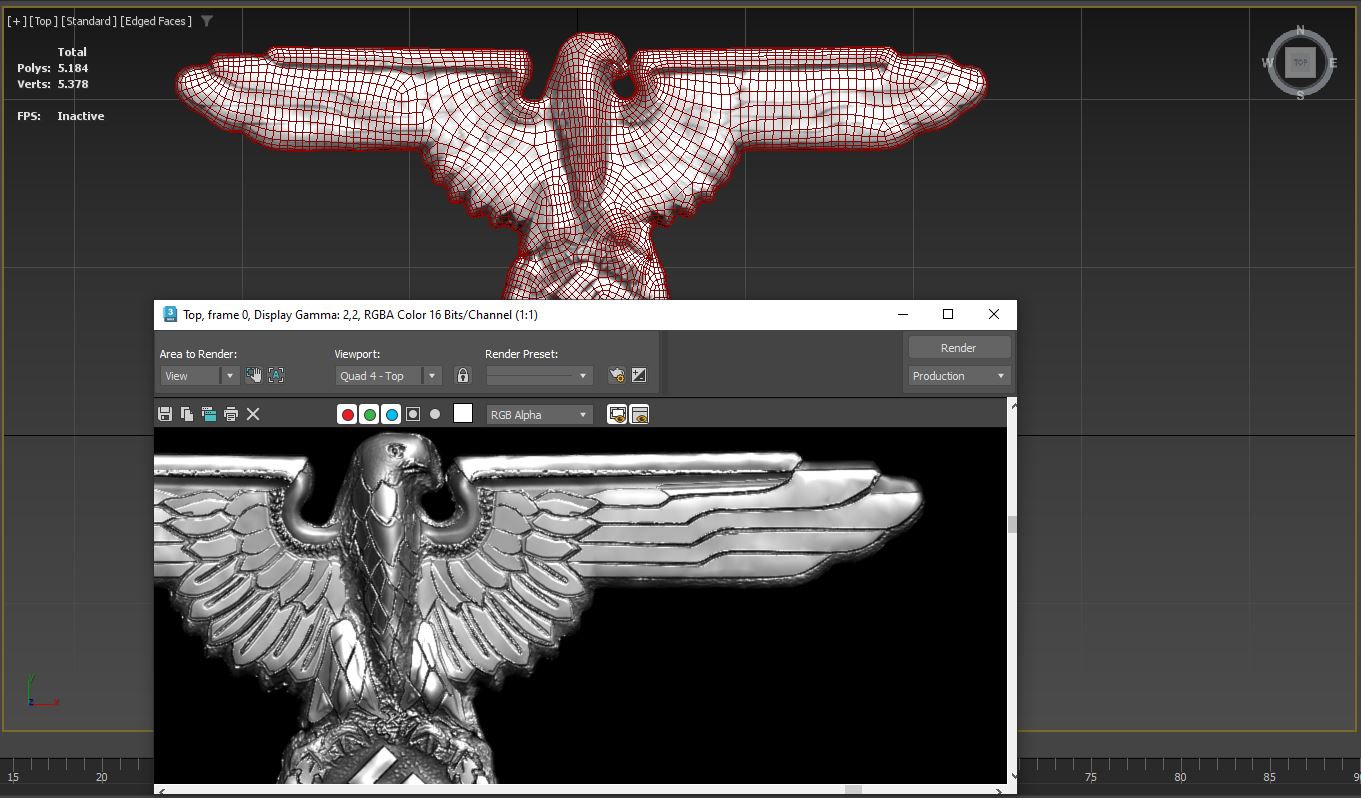
Task: Select Auto Region Selected icon
Action: click(276, 375)
